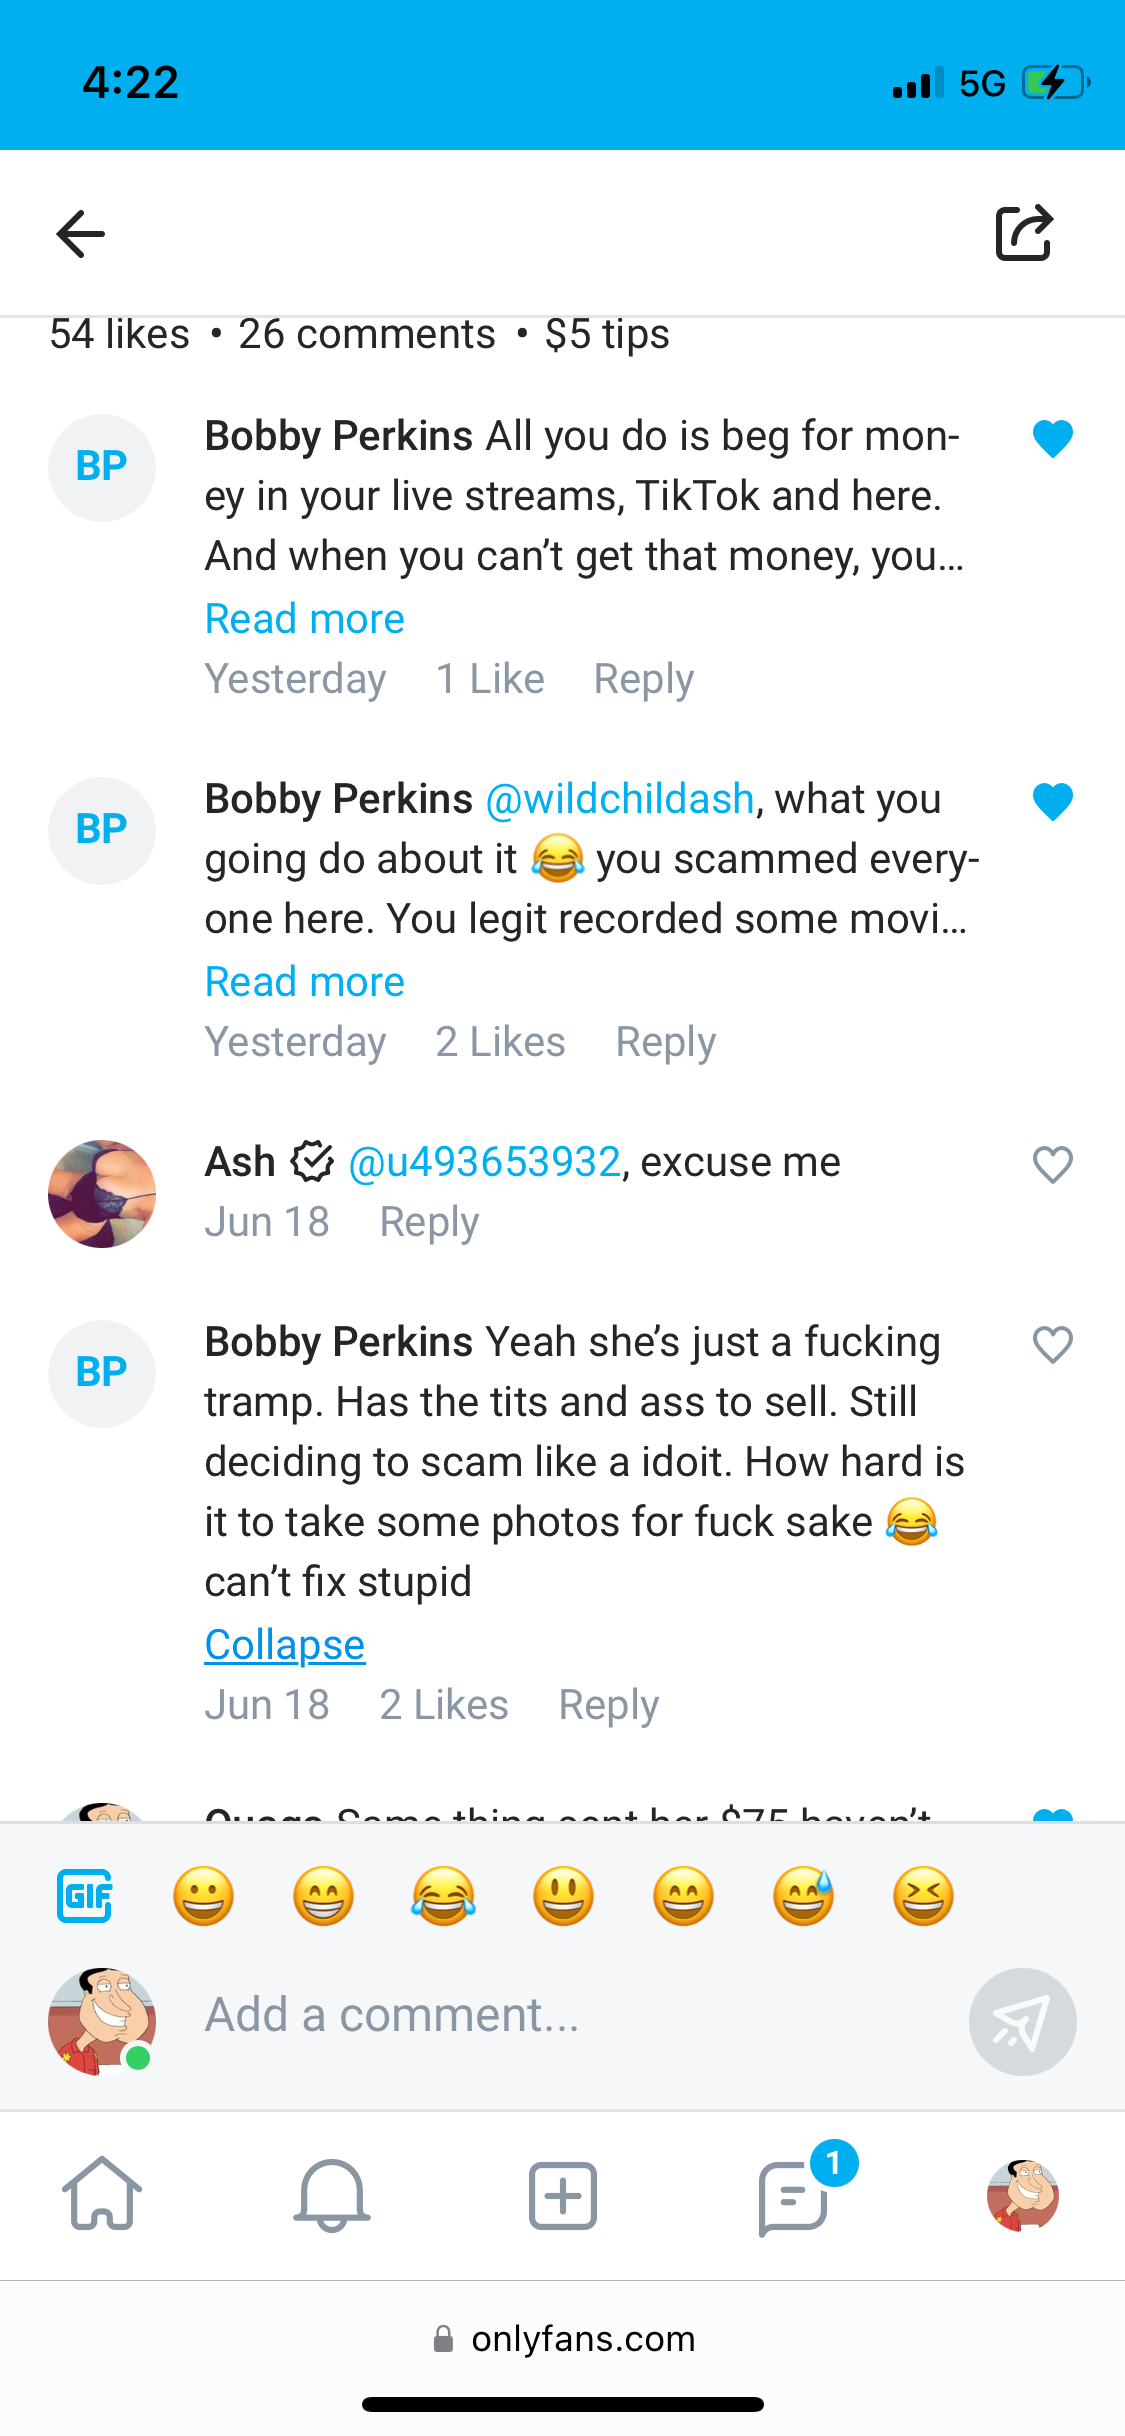The width and height of the screenshot is (1125, 2436).
Task: Tap the new post plus icon
Action: [563, 2195]
